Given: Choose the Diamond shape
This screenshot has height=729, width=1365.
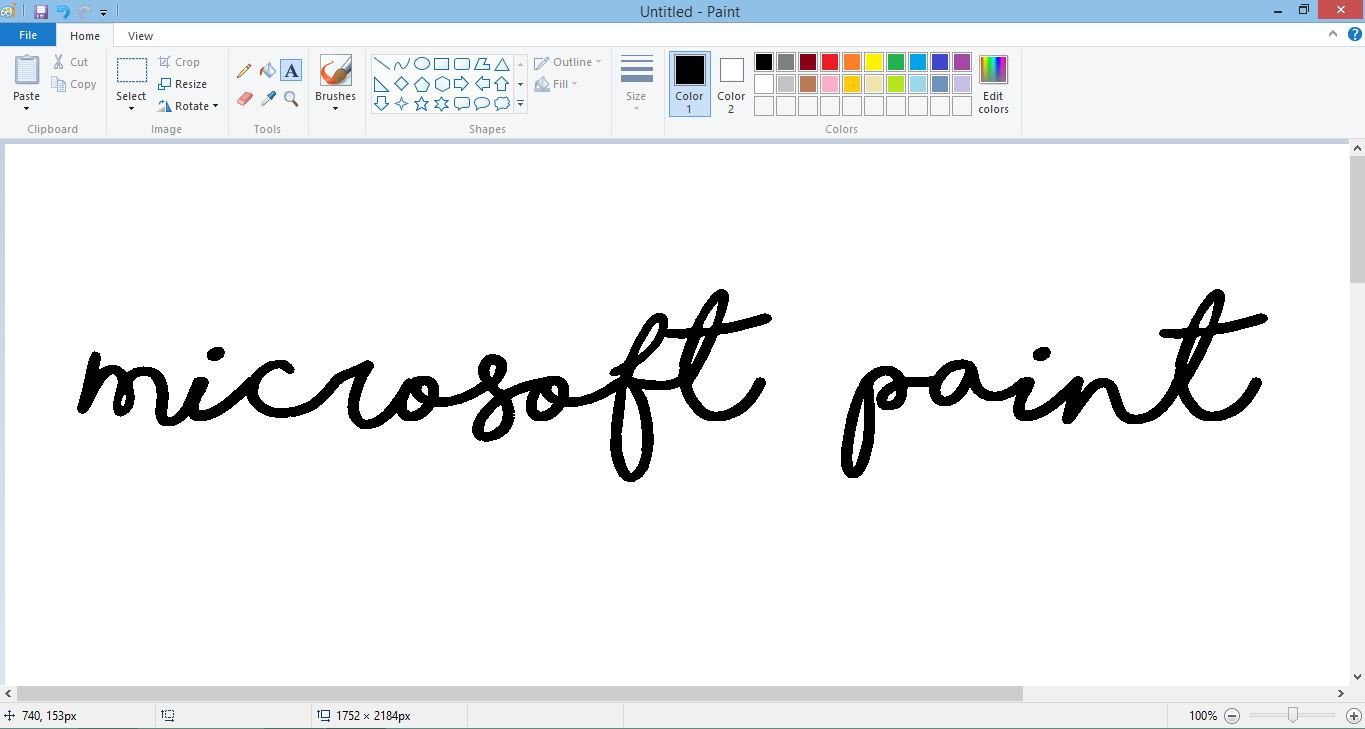Looking at the screenshot, I should (401, 84).
